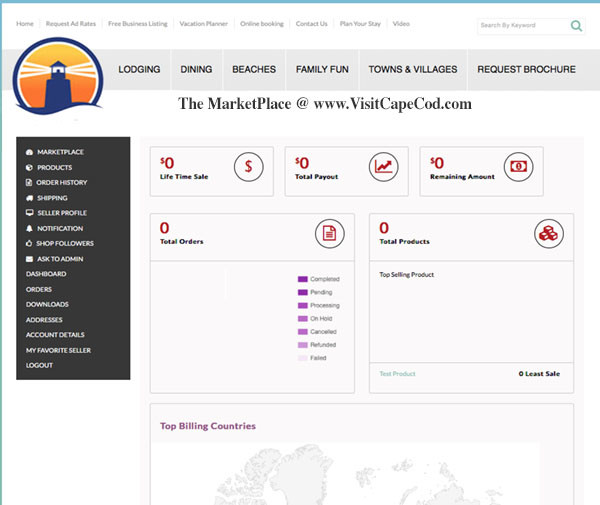Click the Shipping truck icon
The height and width of the screenshot is (505, 600).
[29, 198]
